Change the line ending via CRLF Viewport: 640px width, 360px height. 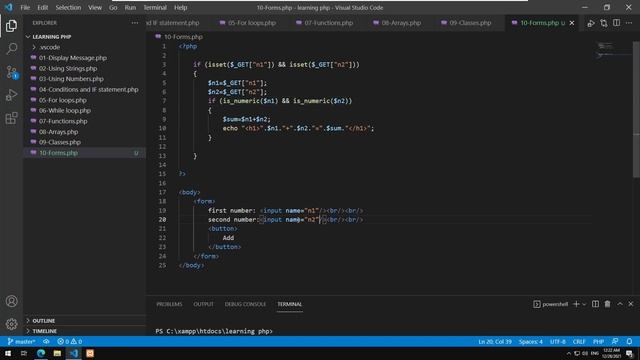click(579, 342)
